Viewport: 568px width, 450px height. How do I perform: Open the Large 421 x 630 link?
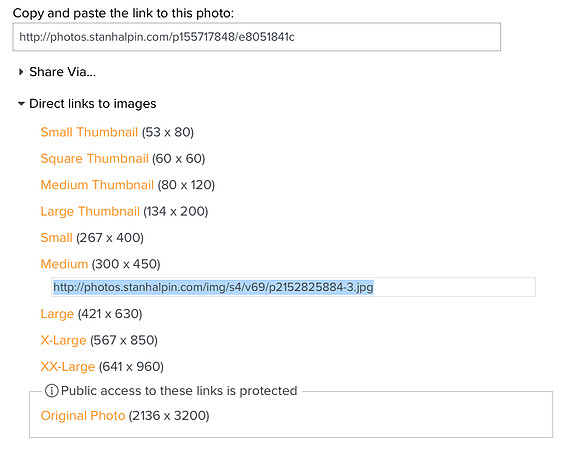click(57, 314)
